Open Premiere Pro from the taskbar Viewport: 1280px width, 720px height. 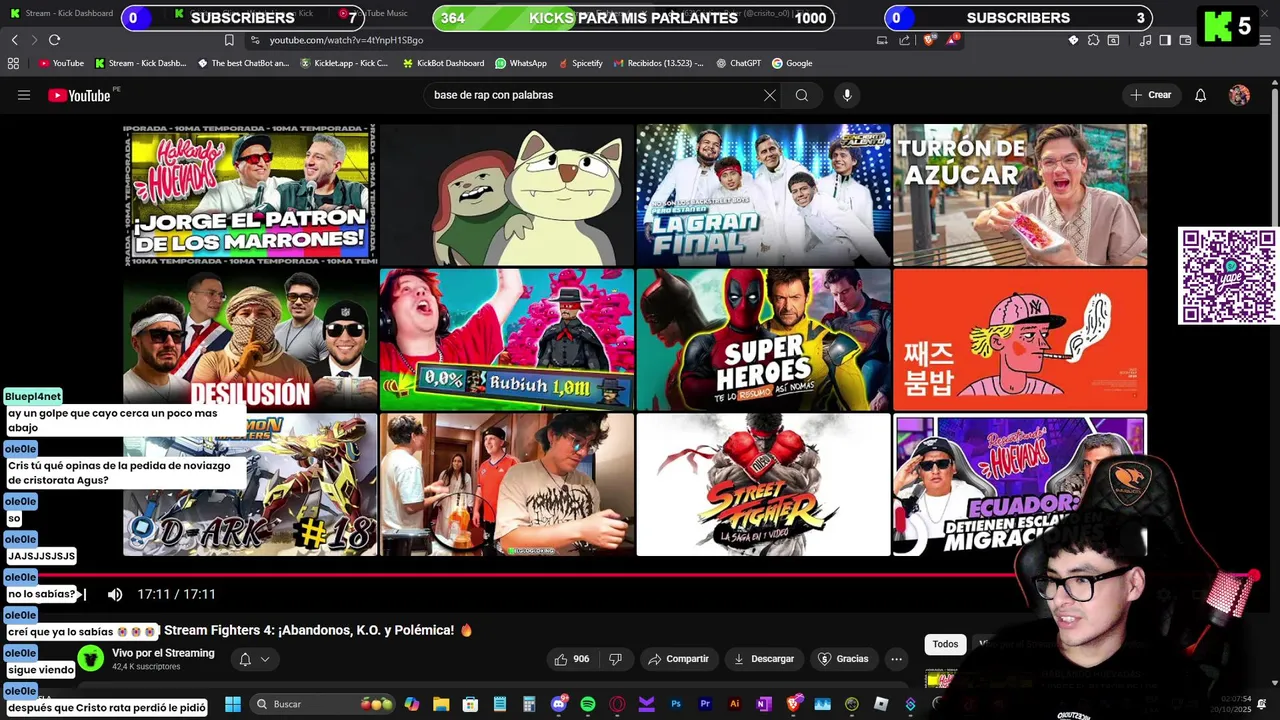tap(705, 704)
